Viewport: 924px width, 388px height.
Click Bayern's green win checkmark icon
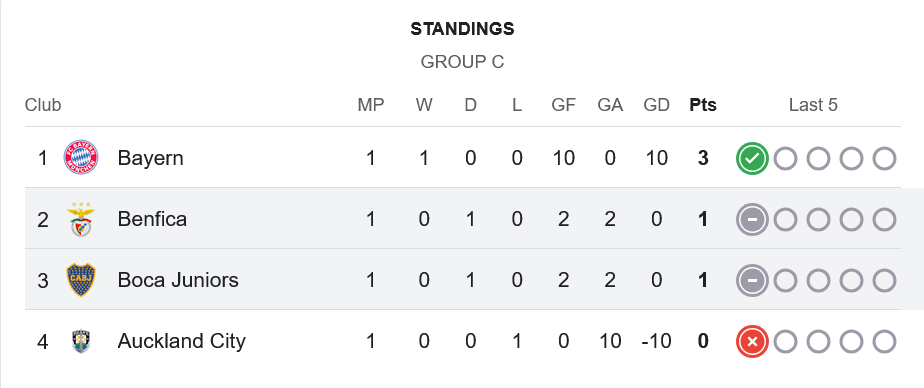[752, 158]
